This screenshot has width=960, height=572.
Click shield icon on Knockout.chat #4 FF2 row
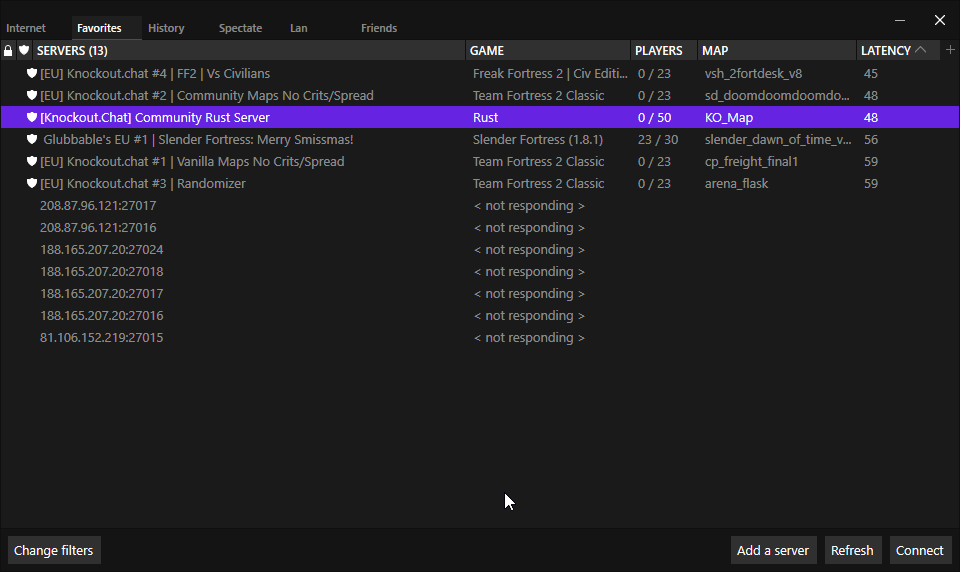click(32, 73)
